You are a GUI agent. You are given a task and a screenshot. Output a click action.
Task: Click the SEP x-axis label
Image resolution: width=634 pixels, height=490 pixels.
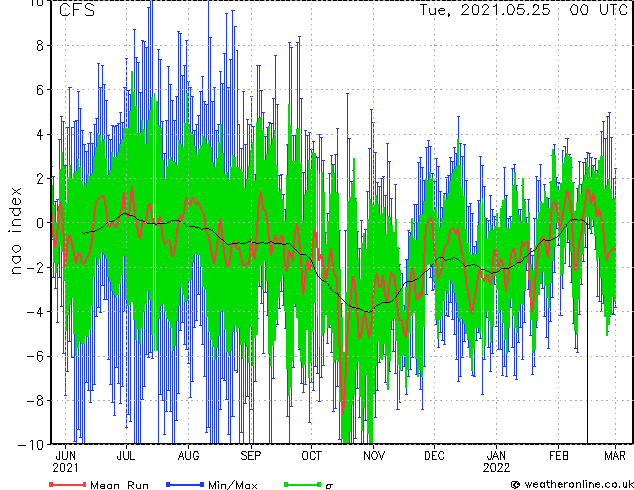tap(251, 456)
